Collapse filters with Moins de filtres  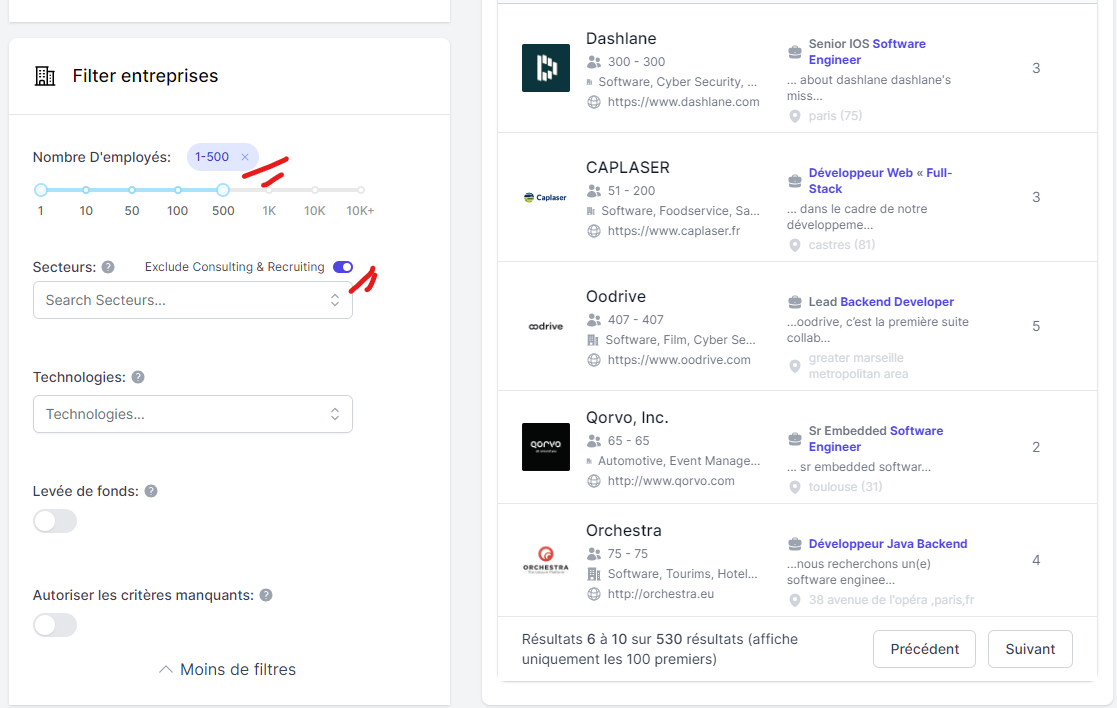click(227, 670)
